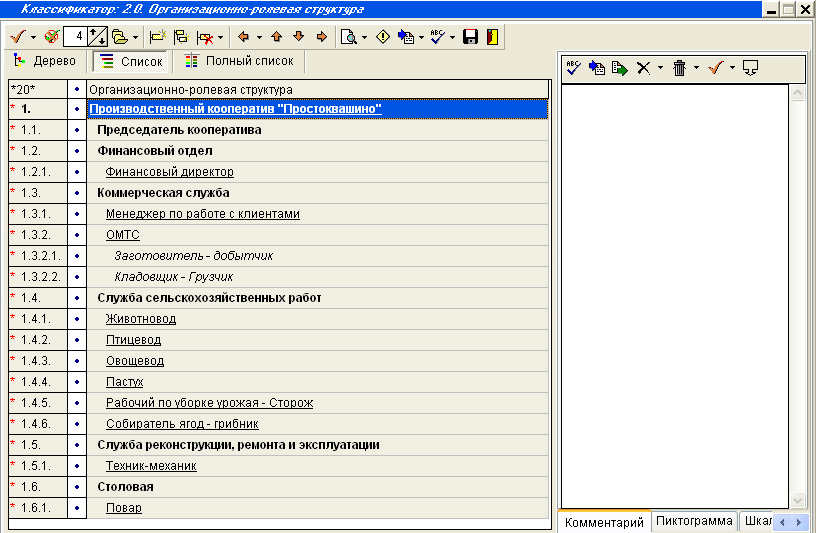Select the Председатель кооператива row
This screenshot has width=816, height=533.
317,130
